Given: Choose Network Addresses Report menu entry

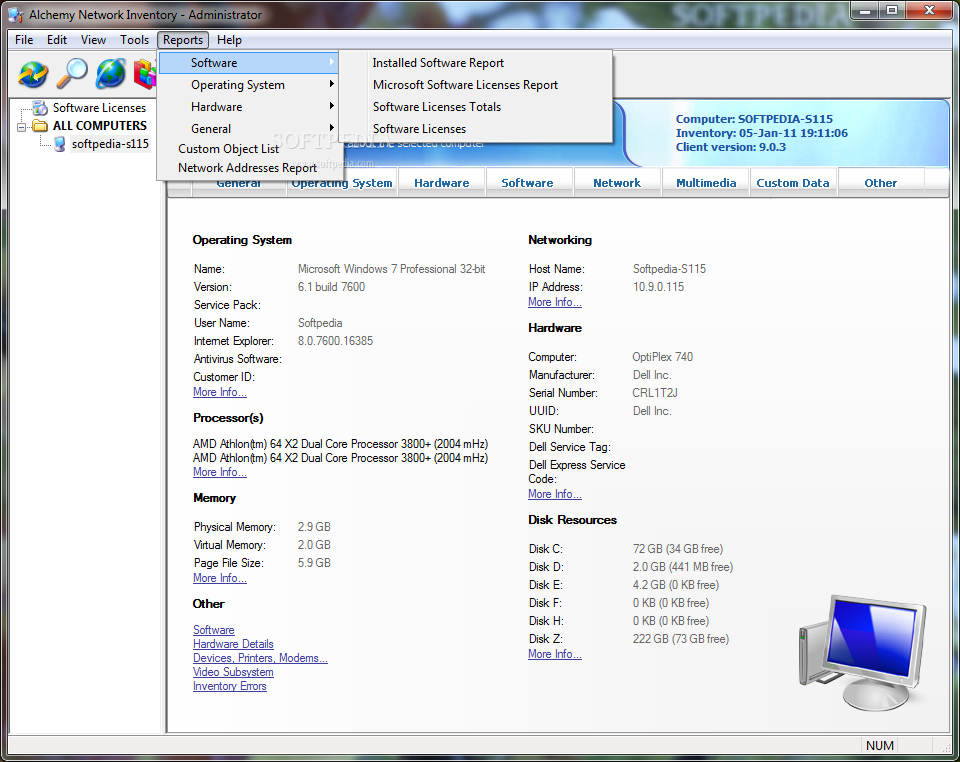Looking at the screenshot, I should point(248,168).
